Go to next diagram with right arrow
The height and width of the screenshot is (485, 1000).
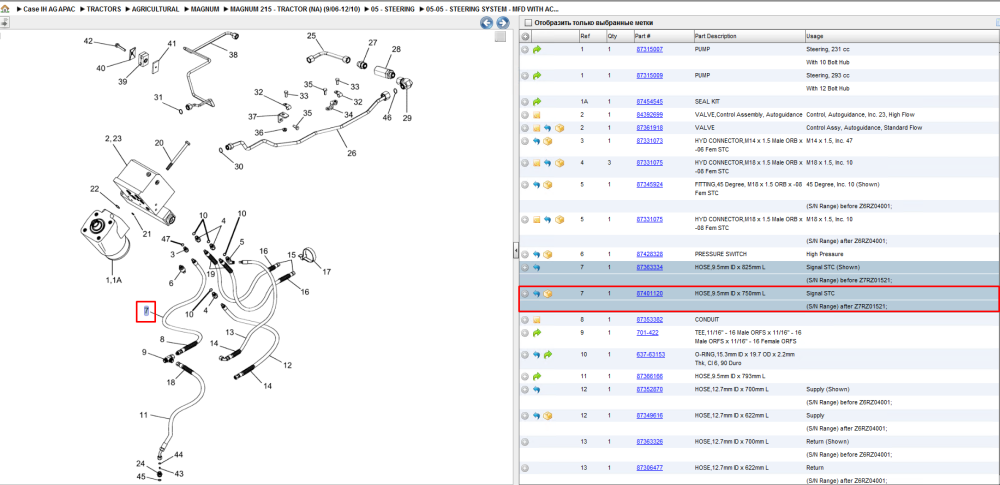[x=503, y=23]
